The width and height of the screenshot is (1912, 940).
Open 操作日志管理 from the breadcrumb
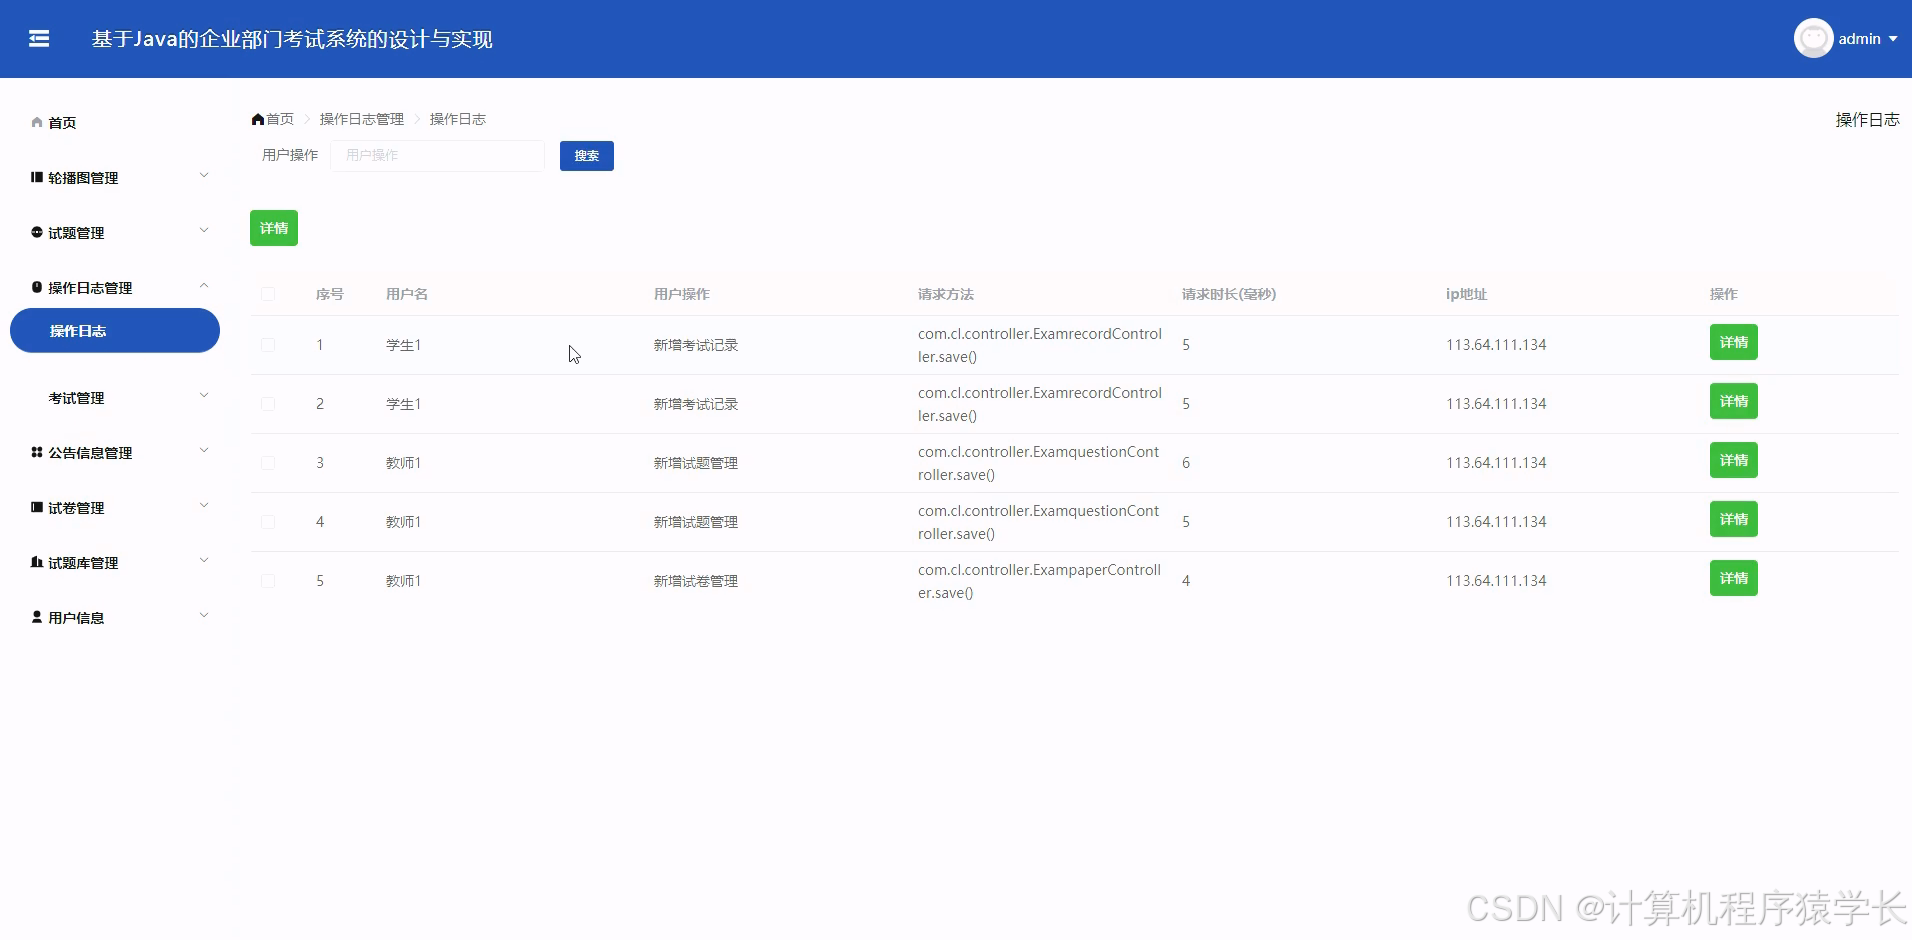click(361, 118)
